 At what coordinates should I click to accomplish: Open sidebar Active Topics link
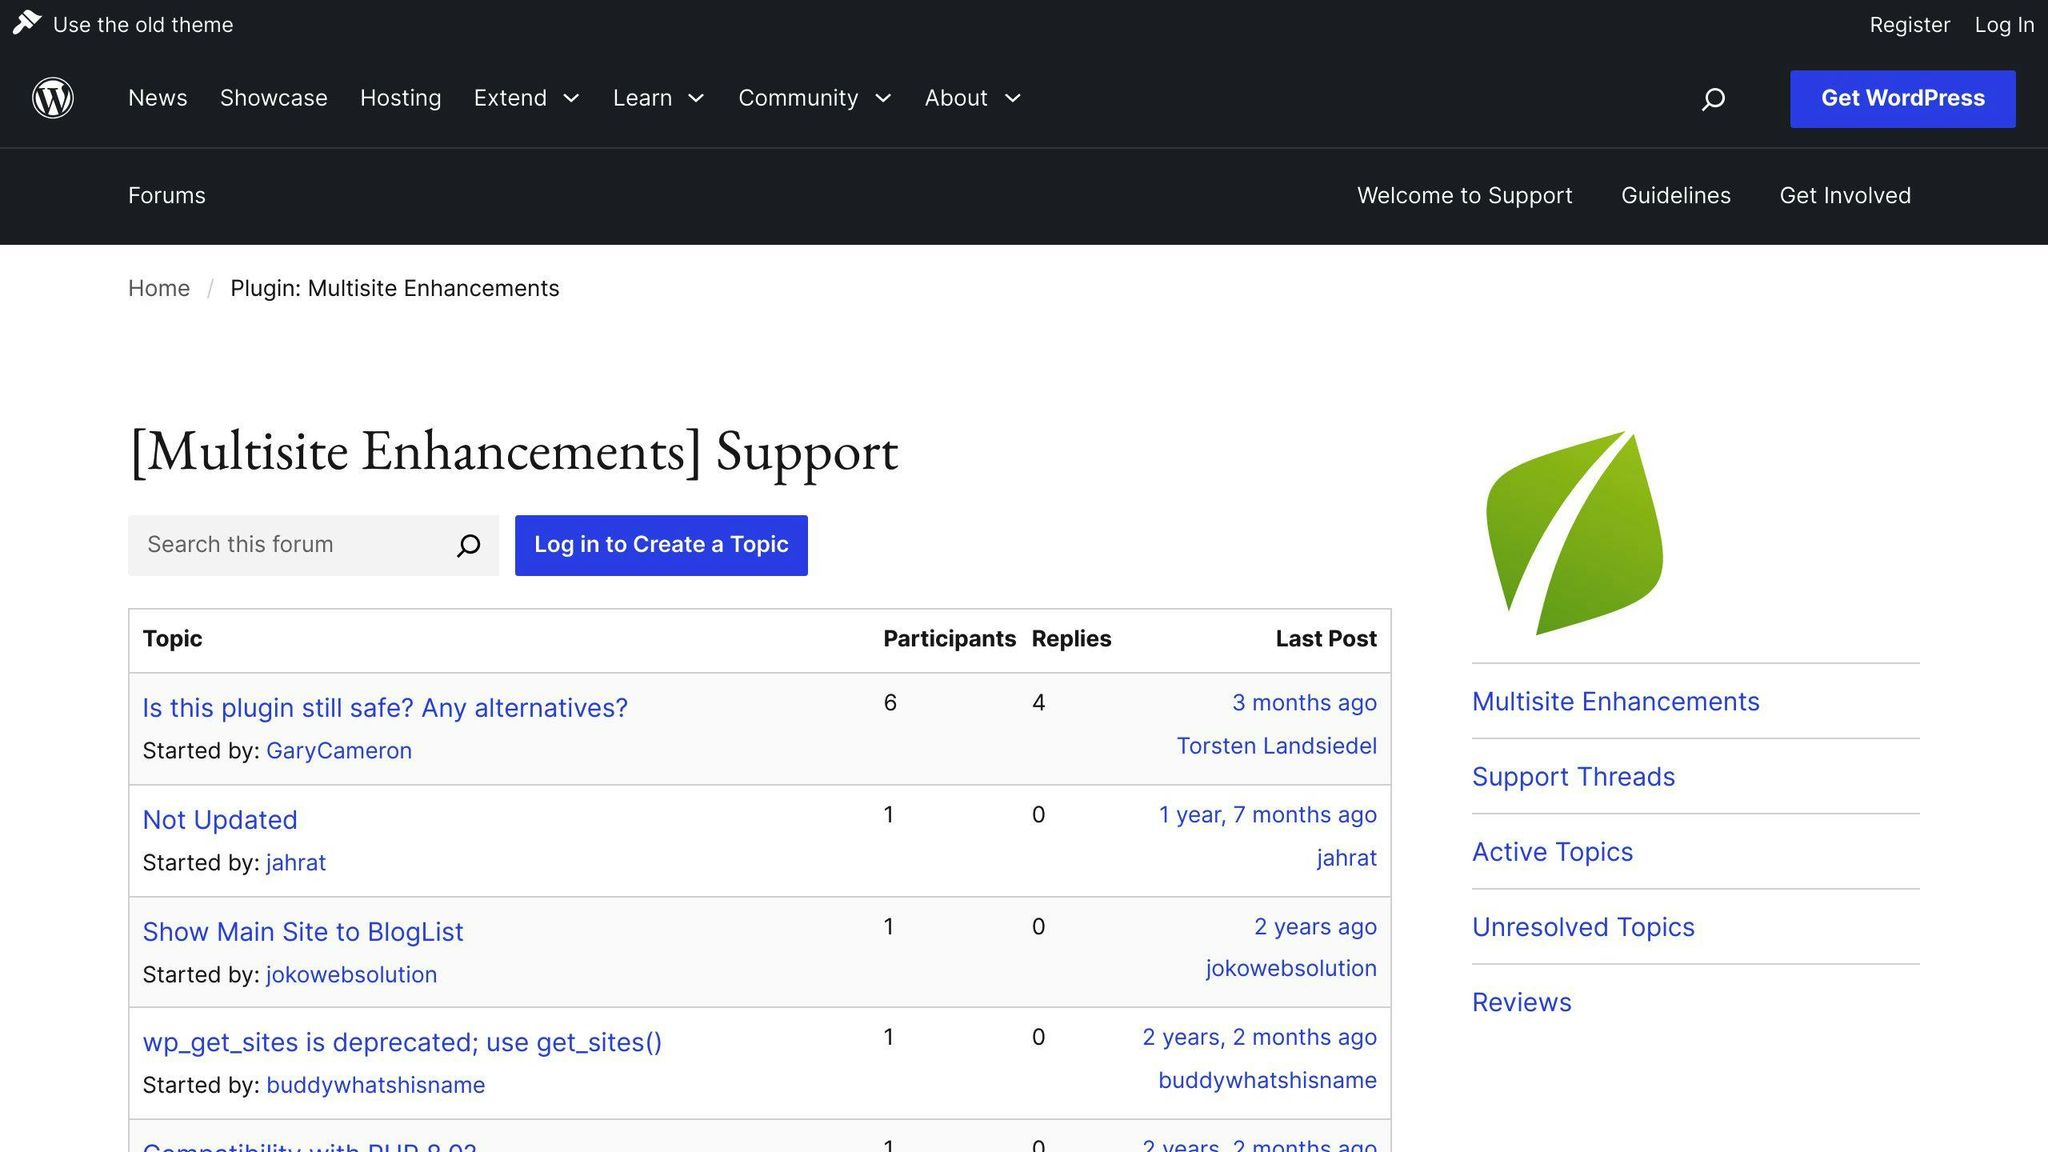point(1552,852)
